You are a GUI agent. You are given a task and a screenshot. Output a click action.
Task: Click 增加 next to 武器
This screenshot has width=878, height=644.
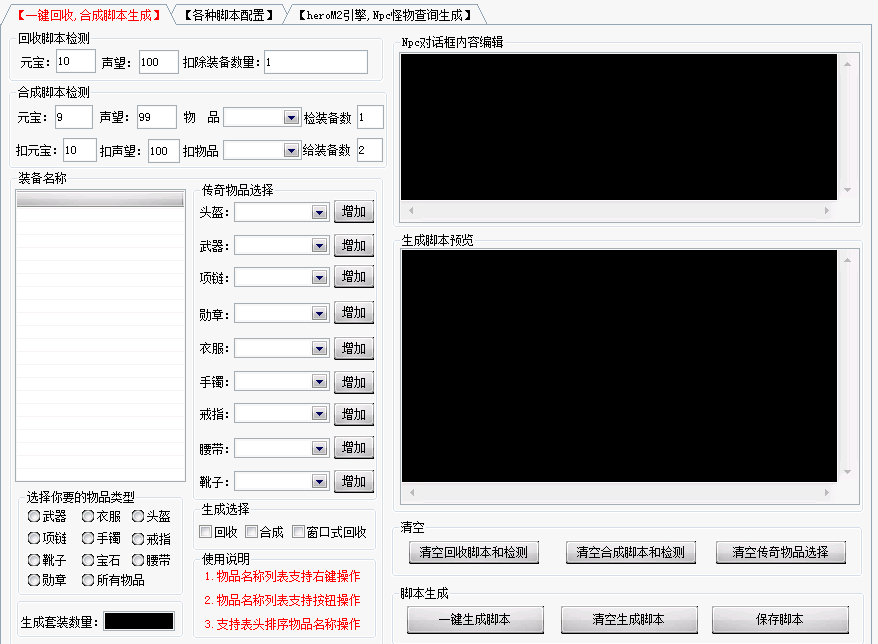coord(354,245)
